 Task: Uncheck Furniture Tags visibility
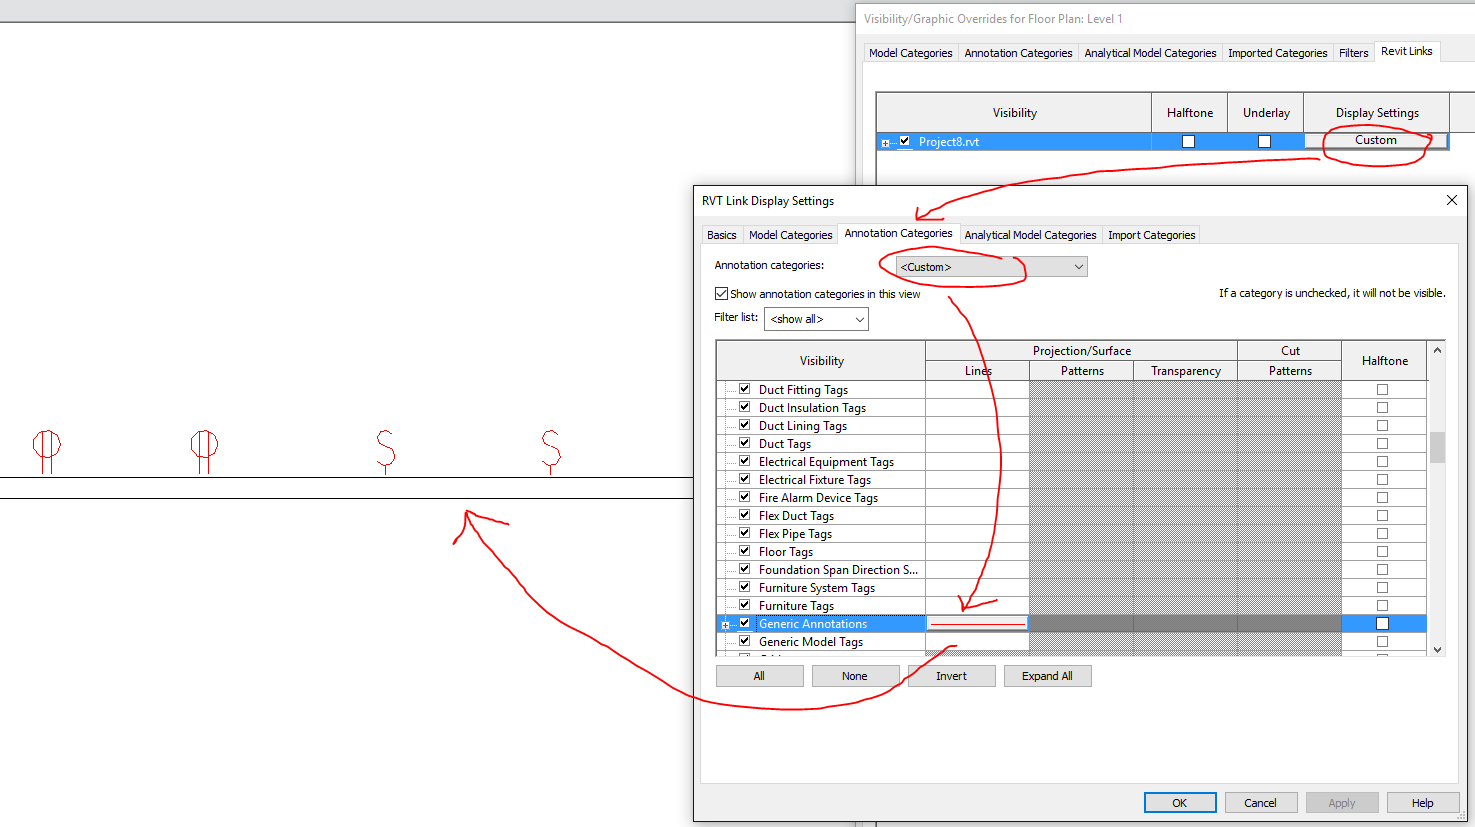744,605
